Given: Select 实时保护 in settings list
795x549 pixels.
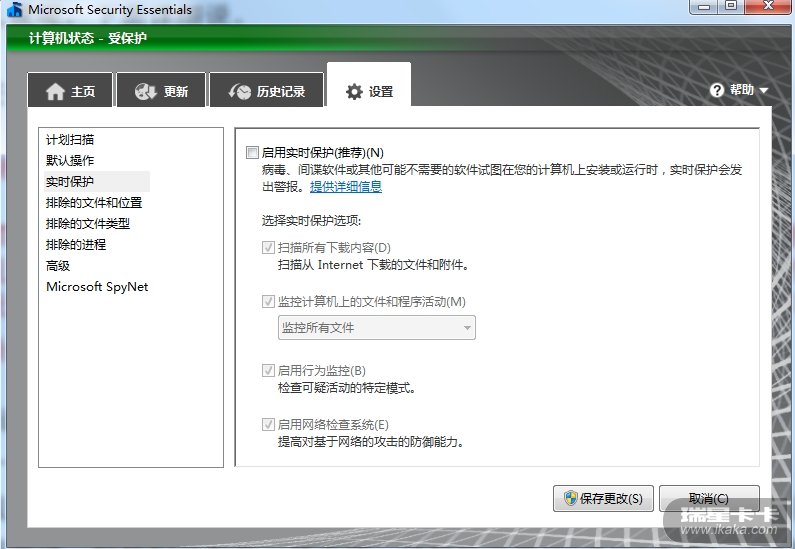Looking at the screenshot, I should (x=97, y=181).
